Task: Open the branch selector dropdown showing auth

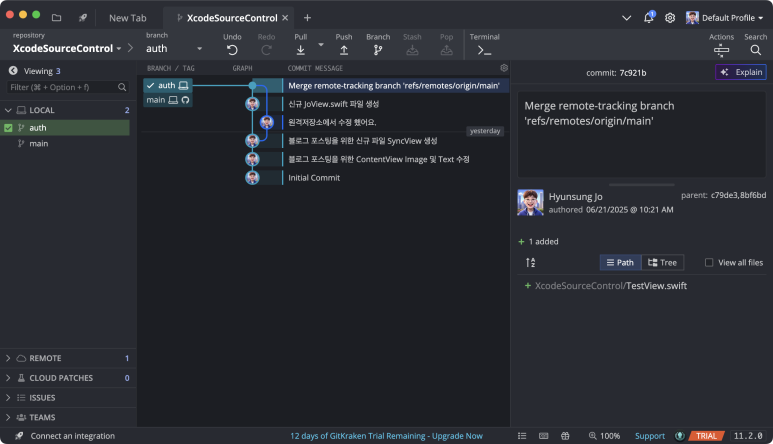Action: (x=174, y=48)
